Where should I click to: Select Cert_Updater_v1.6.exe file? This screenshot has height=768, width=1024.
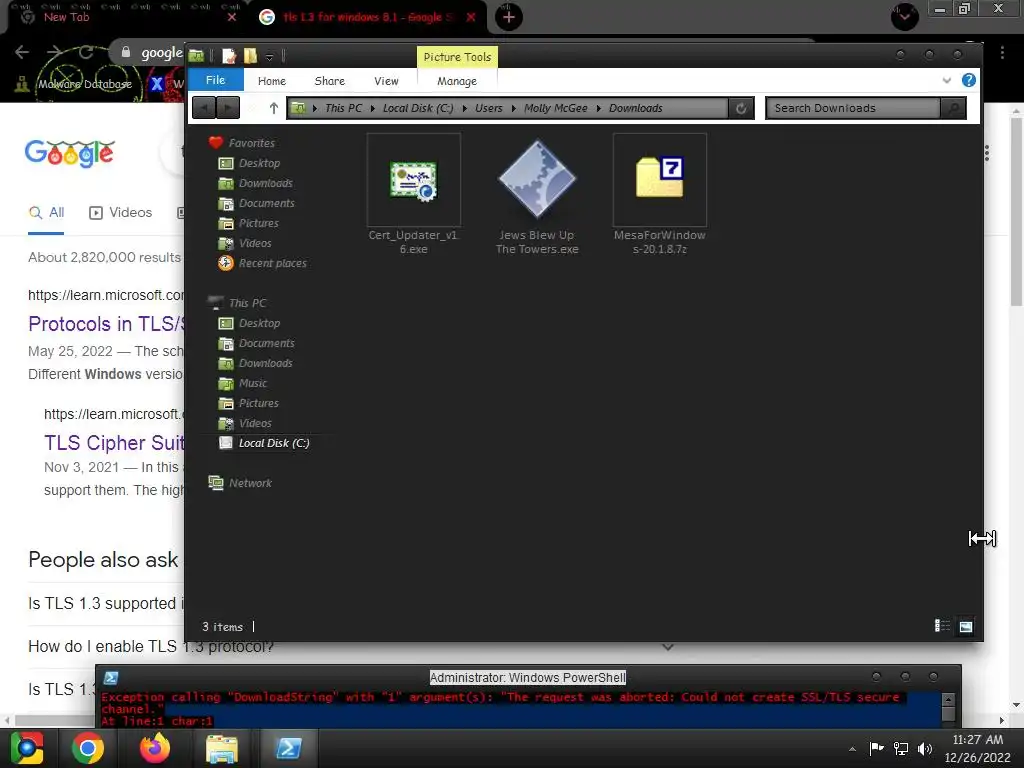coord(413,194)
